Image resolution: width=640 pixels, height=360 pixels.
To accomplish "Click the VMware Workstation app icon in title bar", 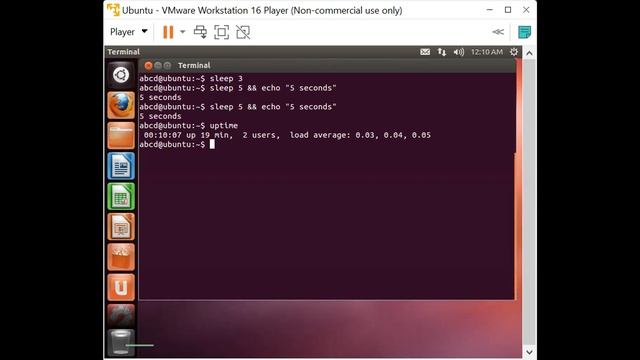I will [113, 10].
